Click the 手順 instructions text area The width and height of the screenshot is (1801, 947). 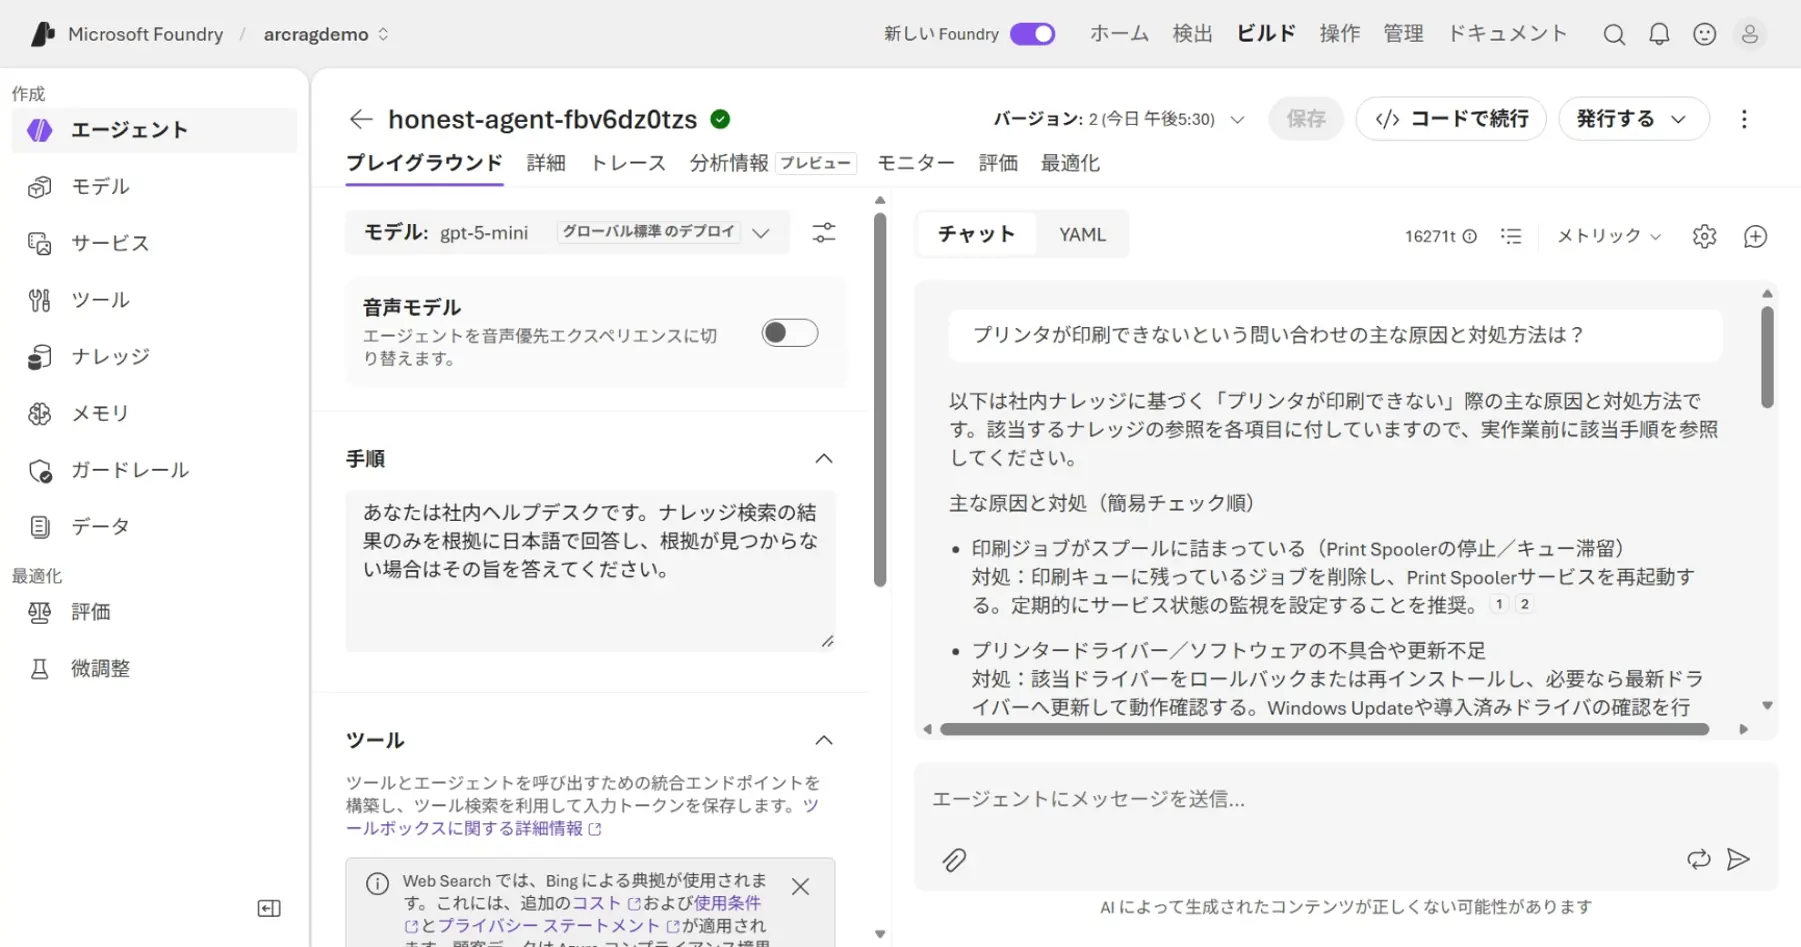590,571
